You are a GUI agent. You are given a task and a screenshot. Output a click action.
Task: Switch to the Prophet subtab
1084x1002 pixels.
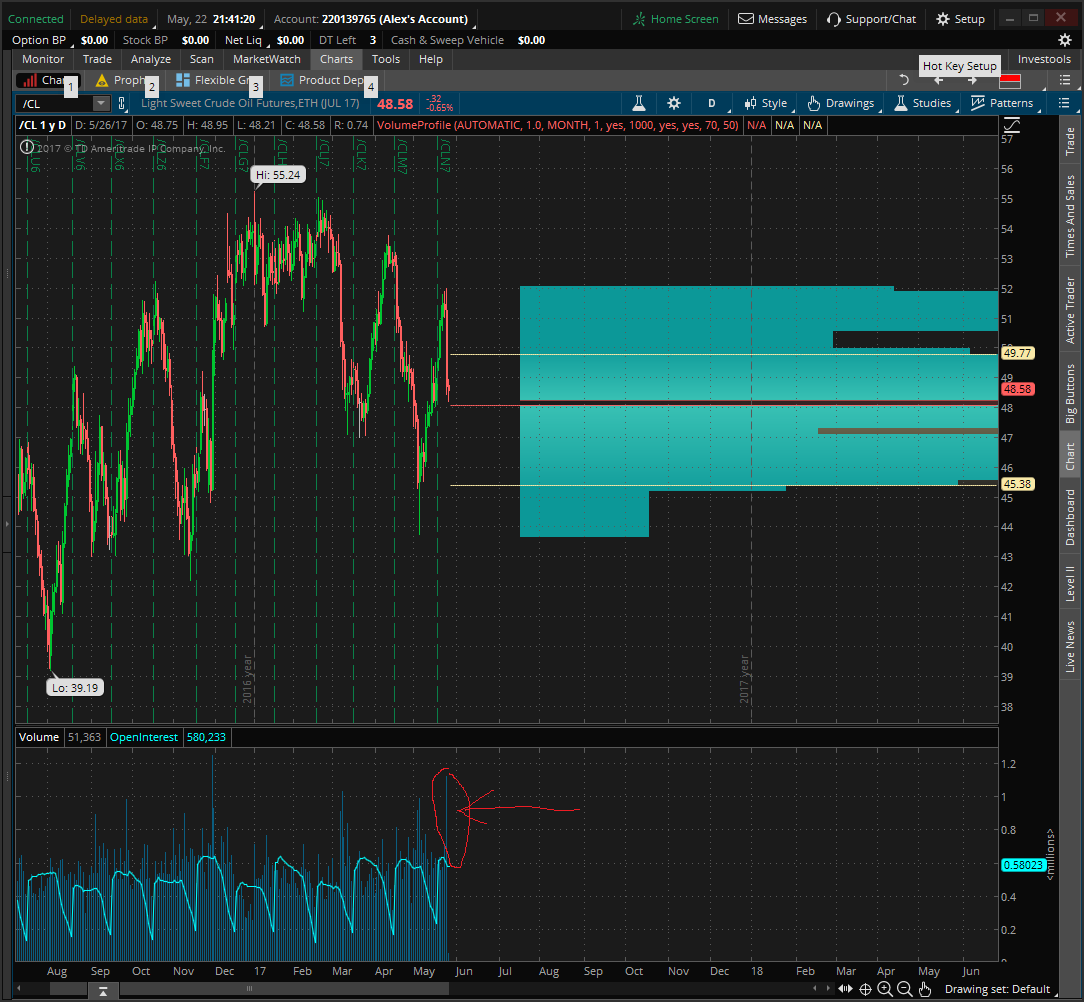122,80
